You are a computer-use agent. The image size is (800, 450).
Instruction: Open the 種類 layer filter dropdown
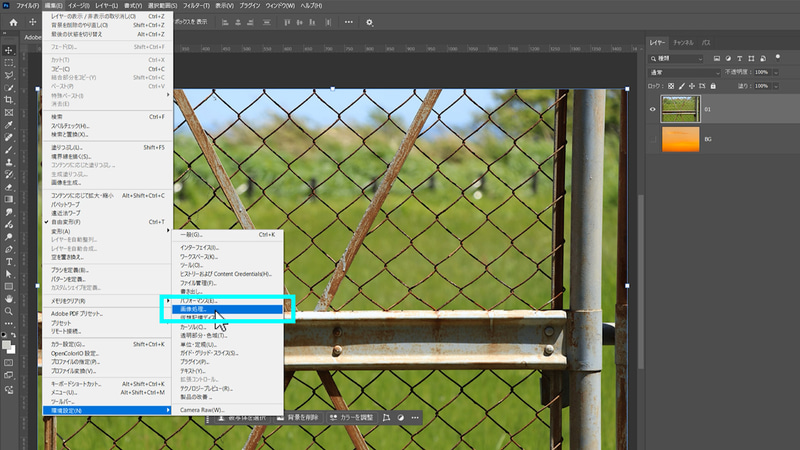click(676, 59)
